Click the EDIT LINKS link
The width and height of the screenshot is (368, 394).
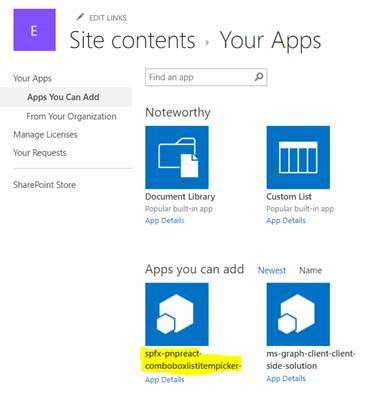[108, 18]
